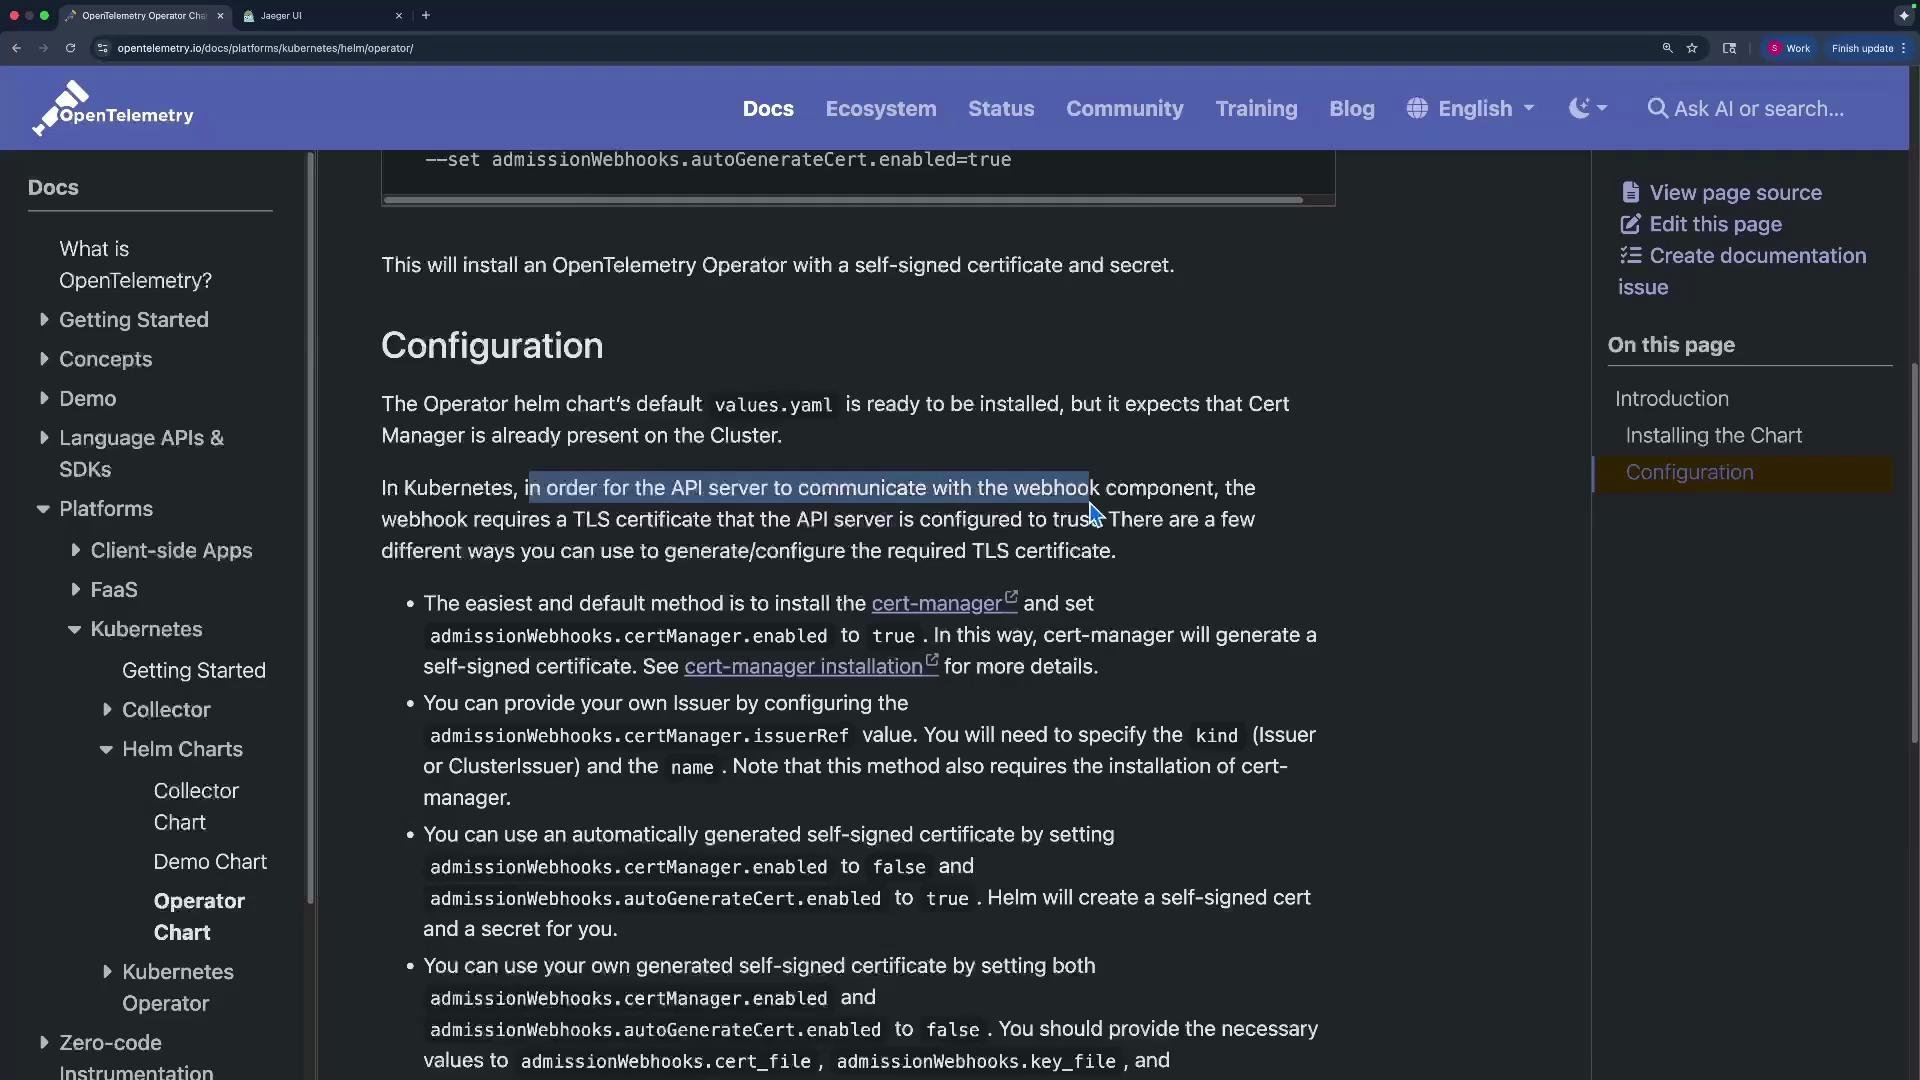Image resolution: width=1920 pixels, height=1080 pixels.
Task: Bookmark this page with the star icon
Action: click(x=1692, y=48)
